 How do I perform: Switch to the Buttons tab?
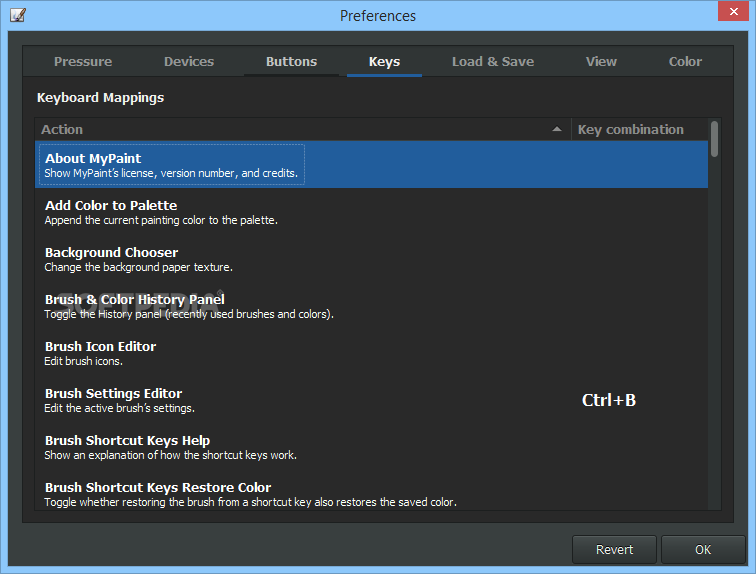(x=291, y=62)
